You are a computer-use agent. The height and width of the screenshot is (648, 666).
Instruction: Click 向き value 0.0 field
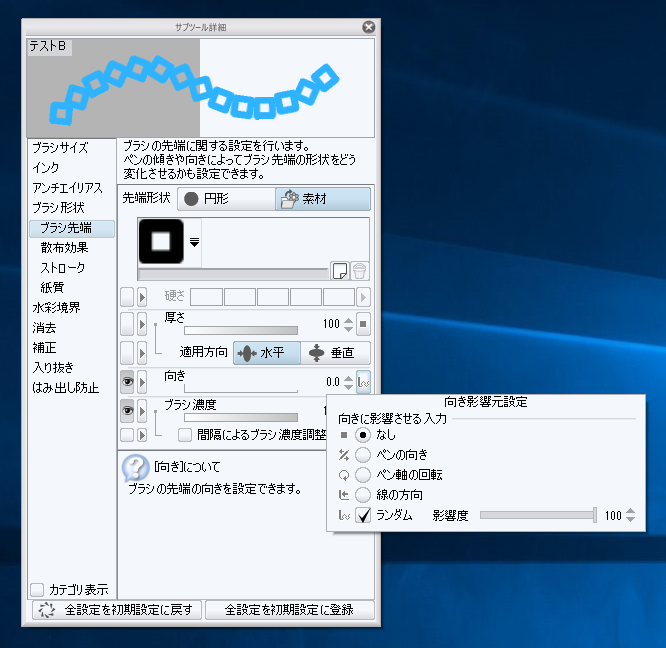pyautogui.click(x=333, y=382)
